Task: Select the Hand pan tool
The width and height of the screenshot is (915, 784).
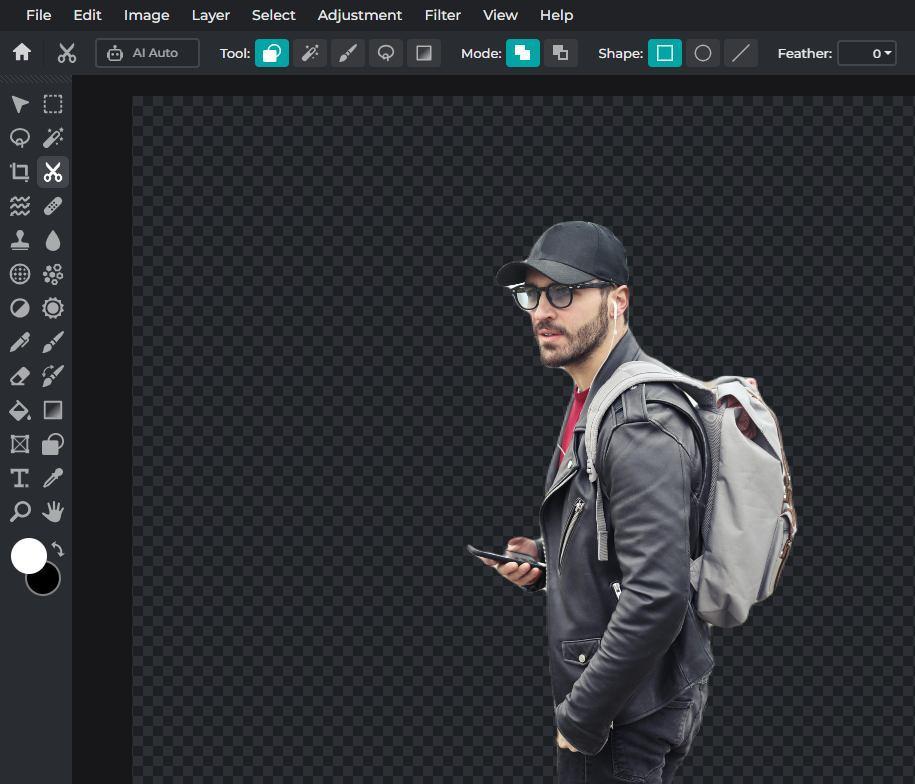Action: [x=53, y=512]
